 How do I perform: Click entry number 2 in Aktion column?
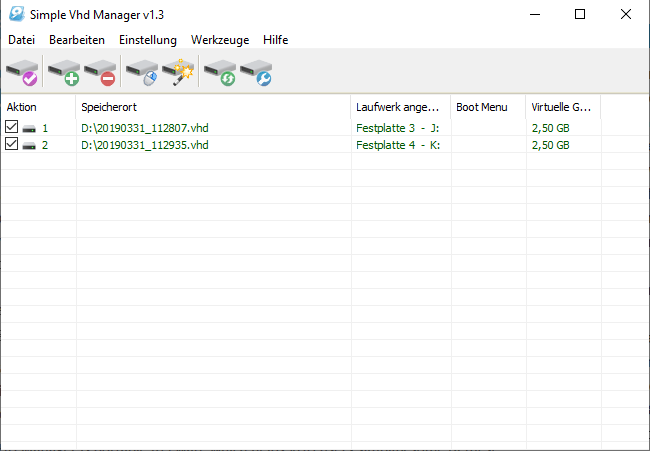click(x=45, y=145)
